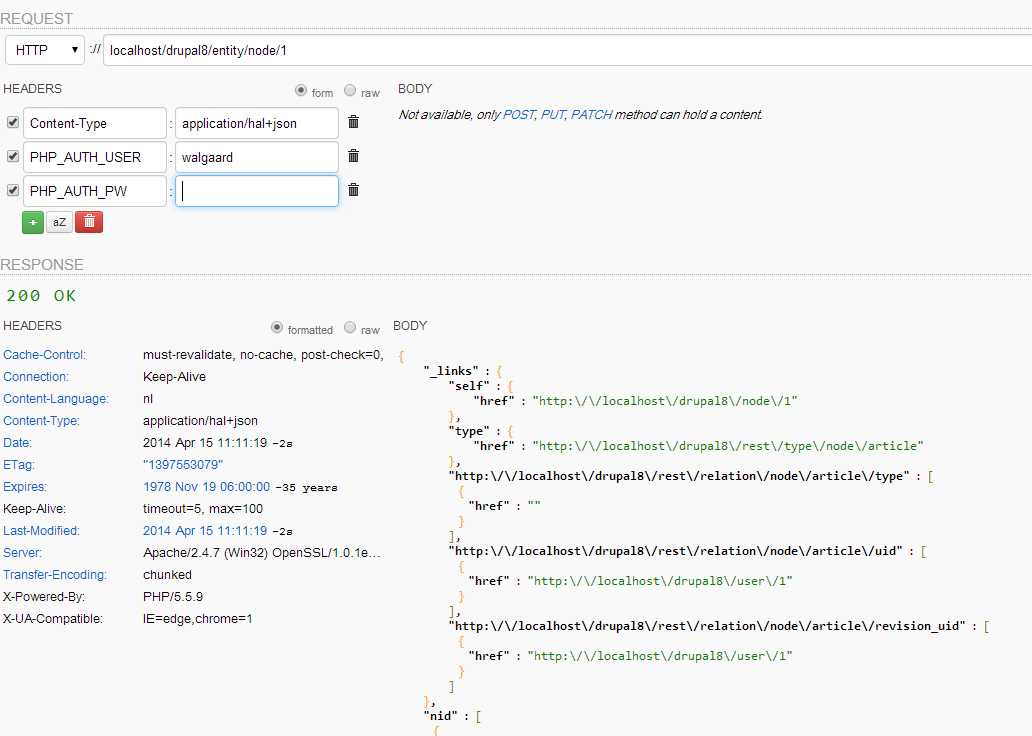The width and height of the screenshot is (1032, 736).
Task: Collapse the article\/revision_uid relation array
Action: 987,626
